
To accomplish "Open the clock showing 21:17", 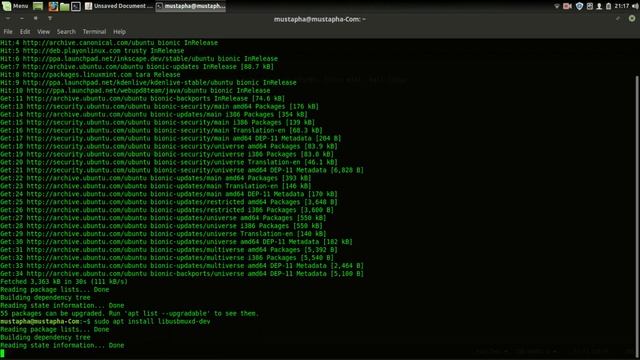I will point(622,6).
